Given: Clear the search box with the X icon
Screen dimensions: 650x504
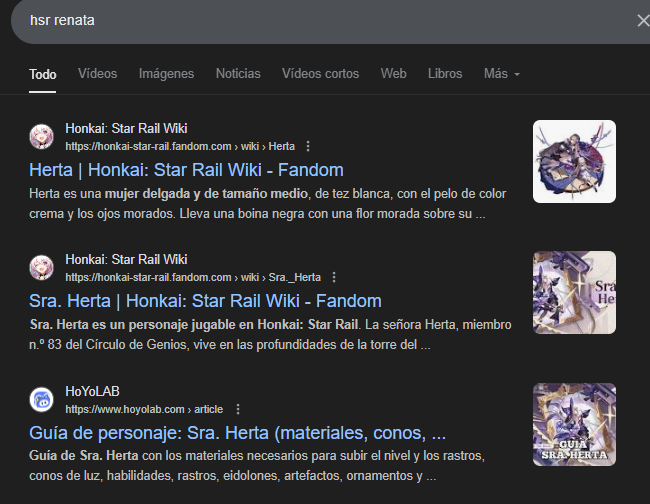Looking at the screenshot, I should 643,20.
